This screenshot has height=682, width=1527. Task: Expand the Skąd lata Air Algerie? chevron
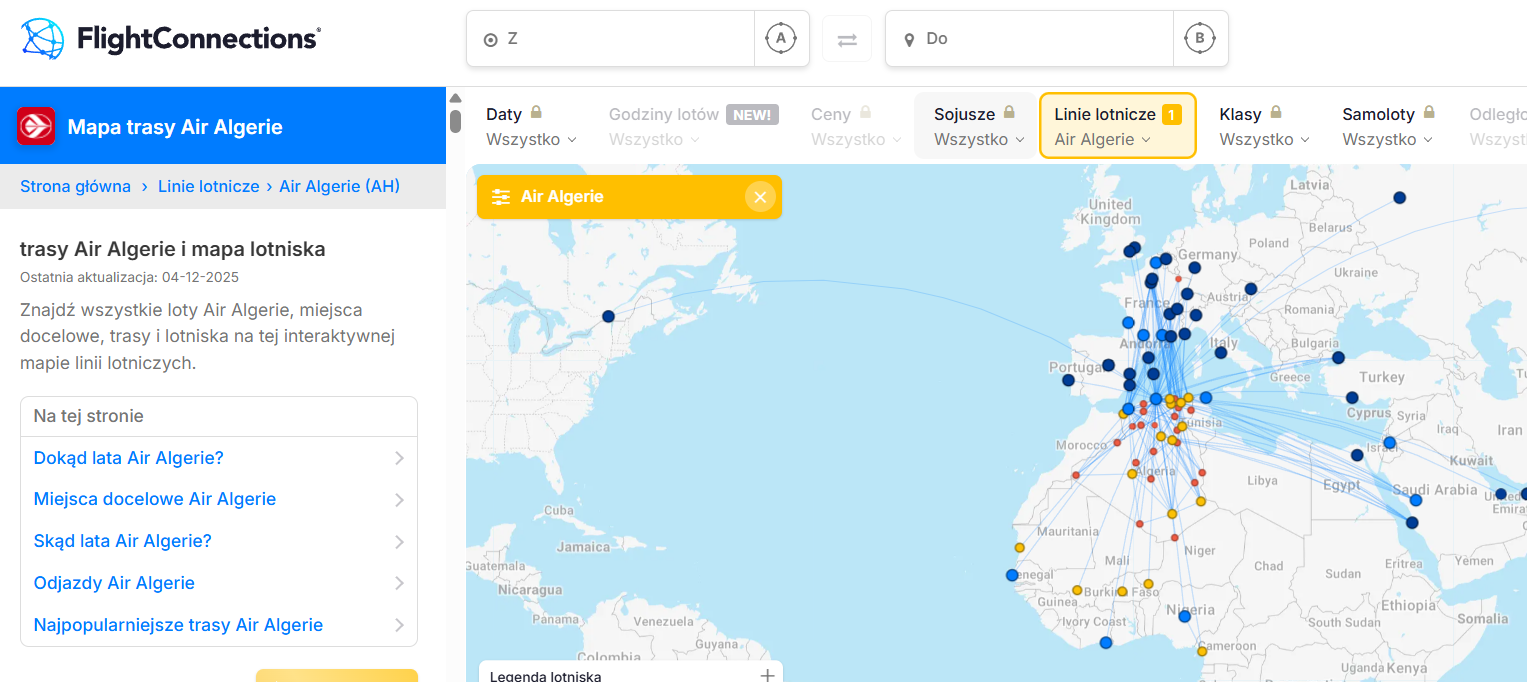(x=399, y=542)
